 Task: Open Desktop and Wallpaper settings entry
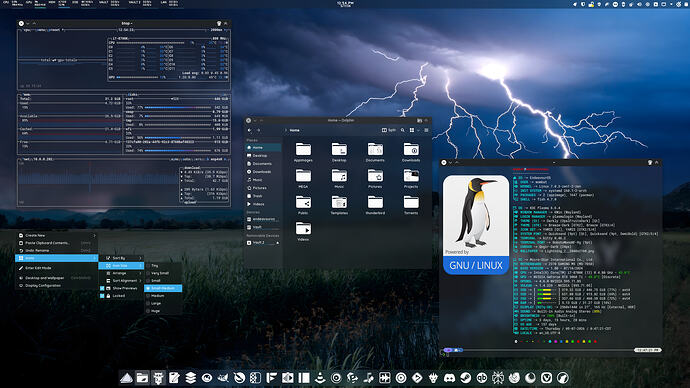[x=57, y=278]
